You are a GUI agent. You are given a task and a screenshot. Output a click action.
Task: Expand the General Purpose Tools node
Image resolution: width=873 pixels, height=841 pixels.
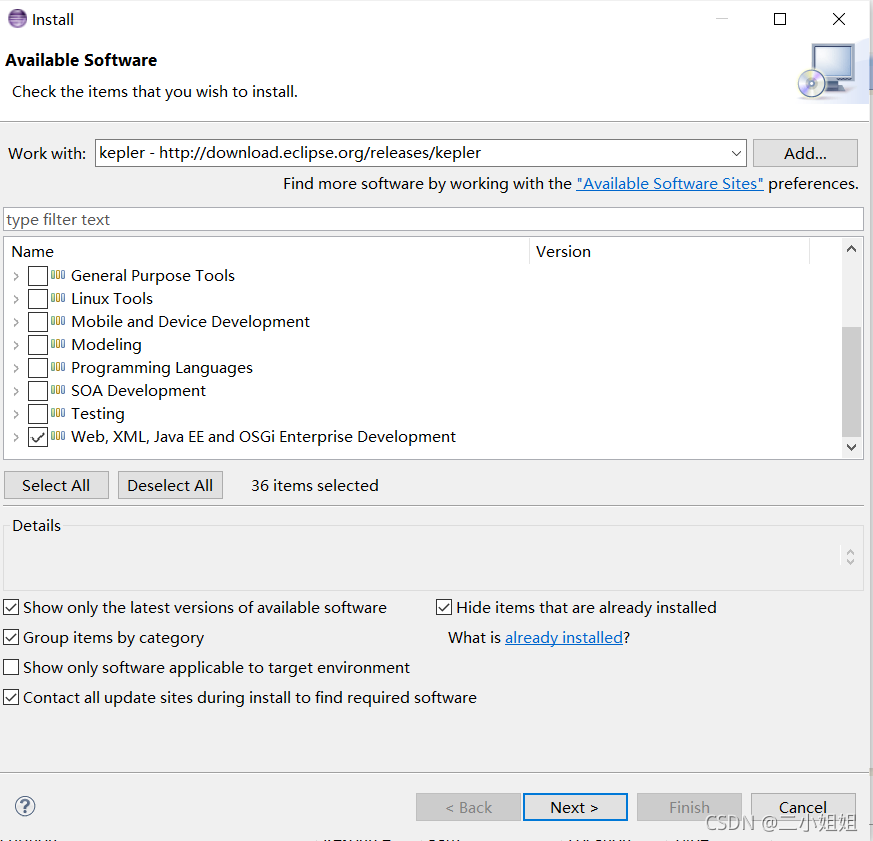pos(16,276)
